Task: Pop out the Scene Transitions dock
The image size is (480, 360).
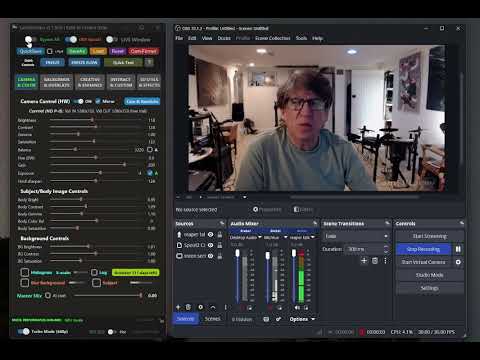Action: (387, 223)
